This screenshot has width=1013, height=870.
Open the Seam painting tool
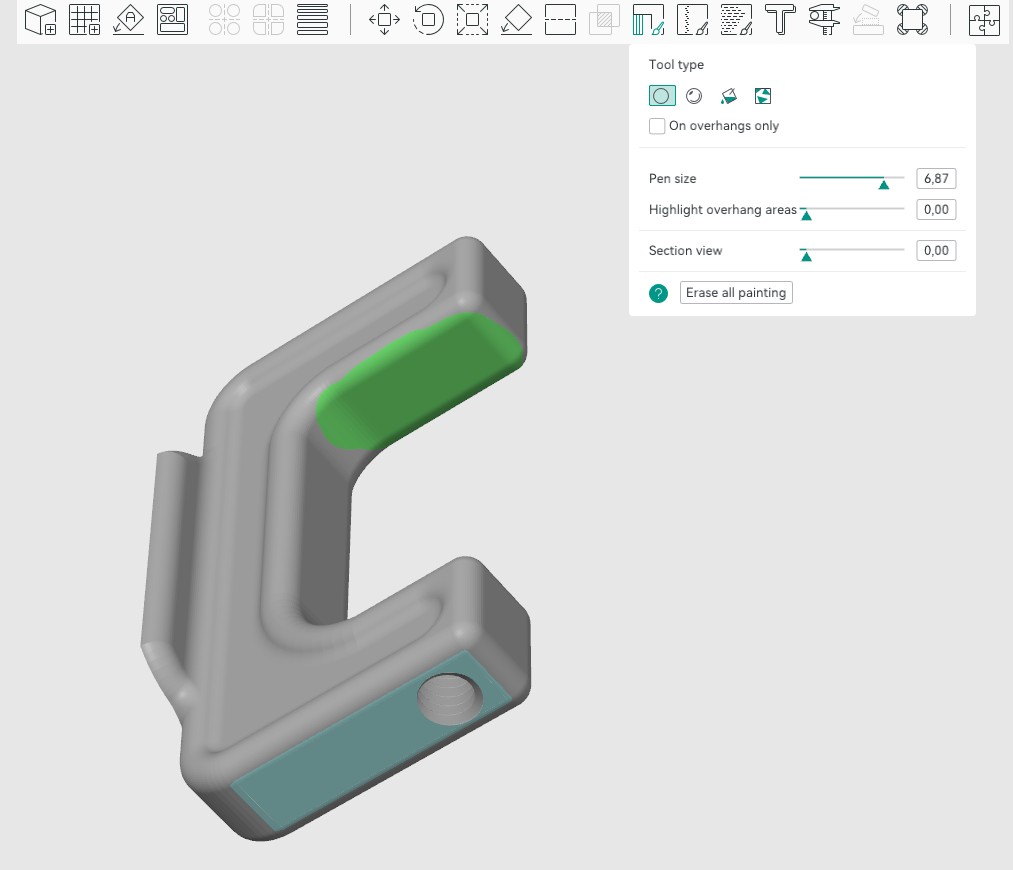tap(693, 19)
